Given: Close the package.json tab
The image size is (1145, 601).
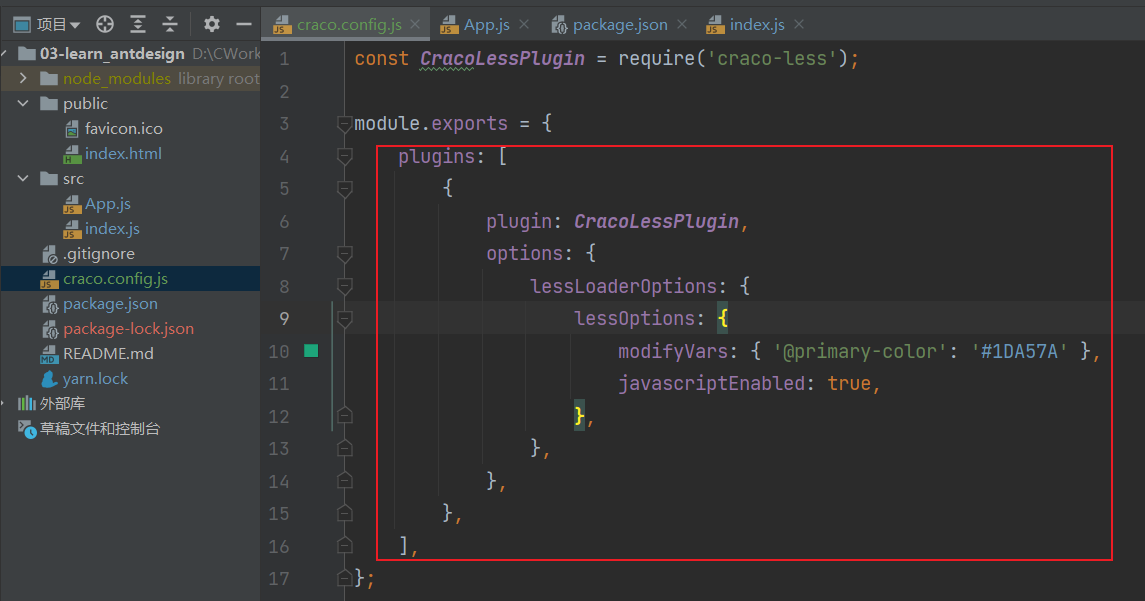Looking at the screenshot, I should point(681,24).
